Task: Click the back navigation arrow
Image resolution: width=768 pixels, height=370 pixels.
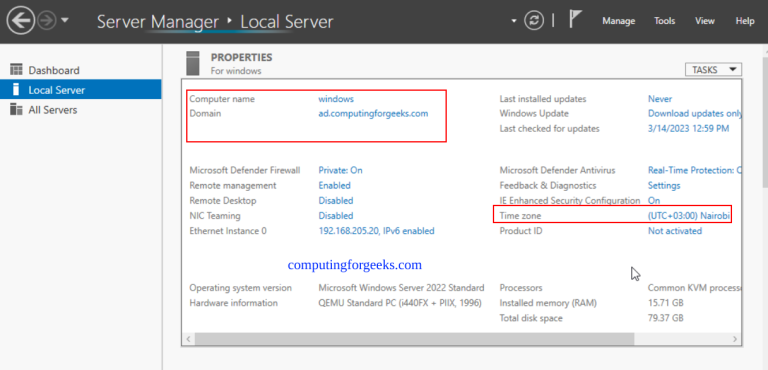Action: [21, 21]
